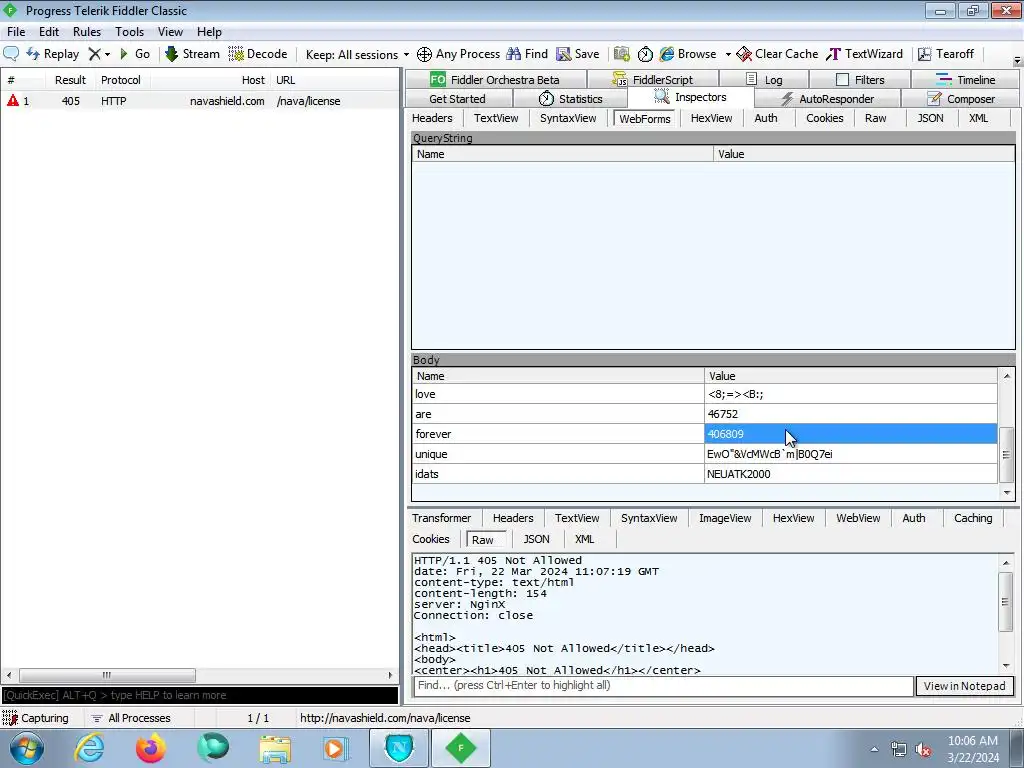Click the camera screenshot icon in toolbar
The width and height of the screenshot is (1024, 768).
point(622,54)
